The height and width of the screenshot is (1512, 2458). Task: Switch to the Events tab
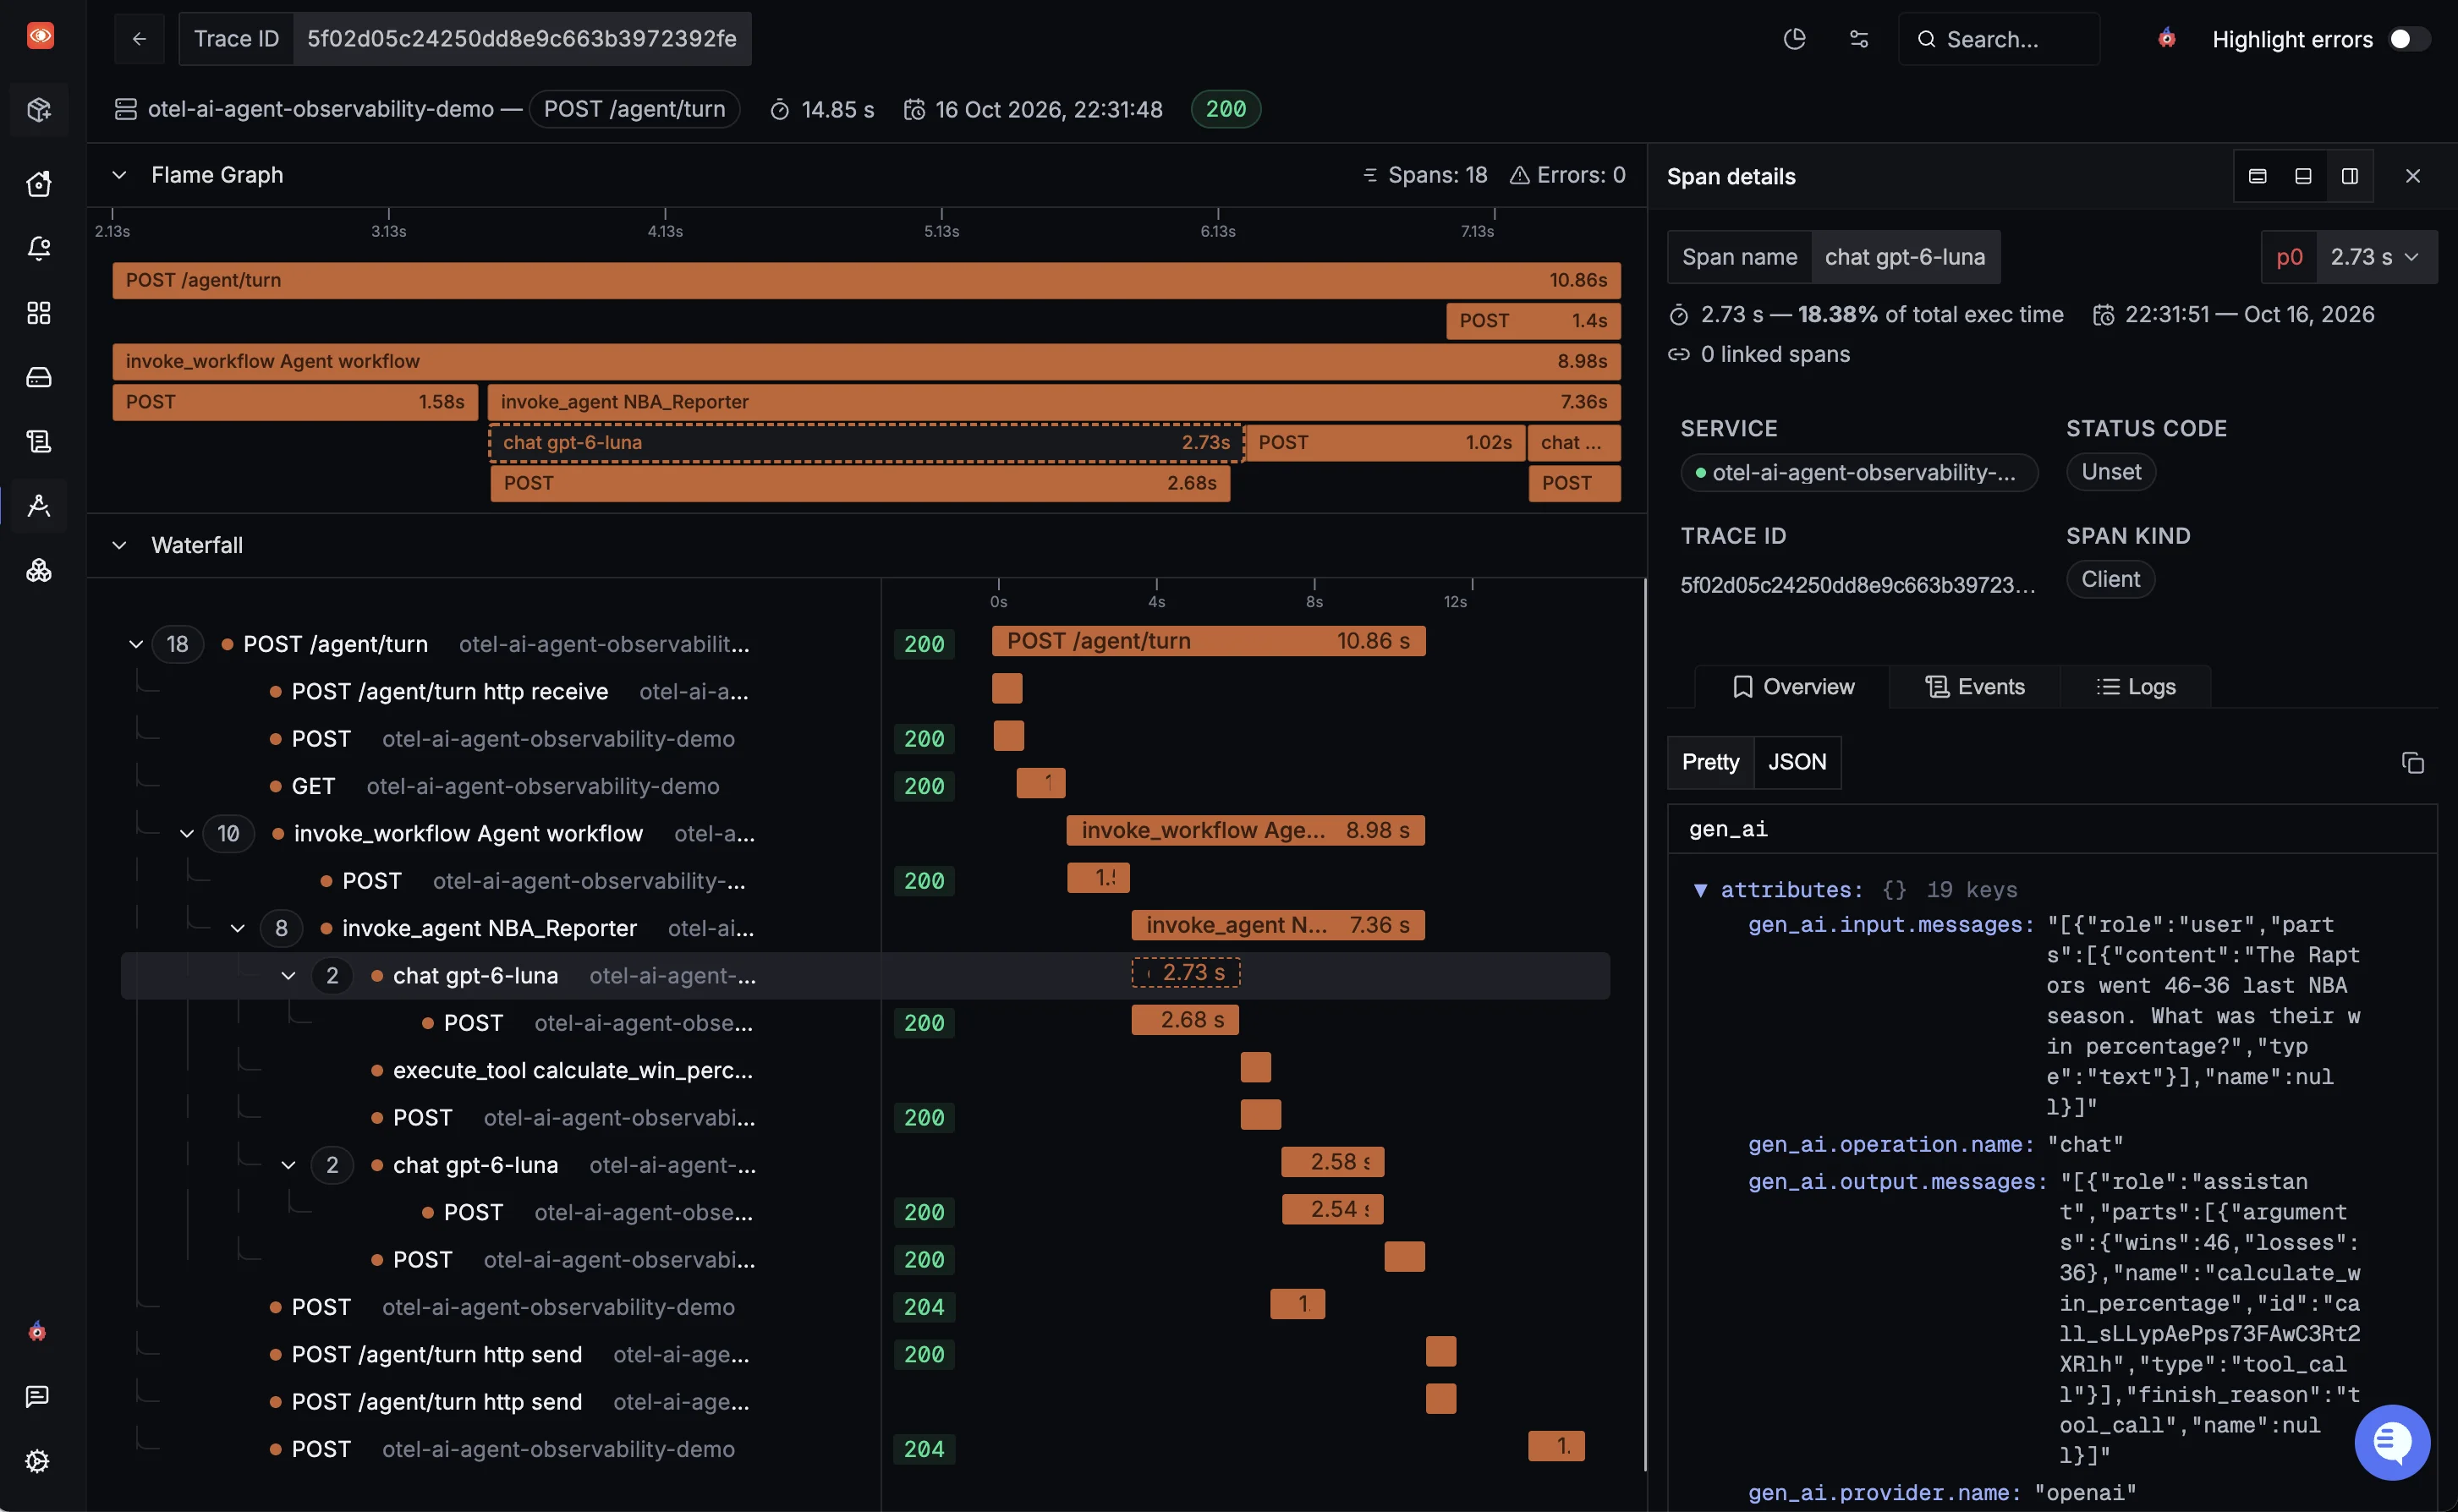click(1975, 687)
